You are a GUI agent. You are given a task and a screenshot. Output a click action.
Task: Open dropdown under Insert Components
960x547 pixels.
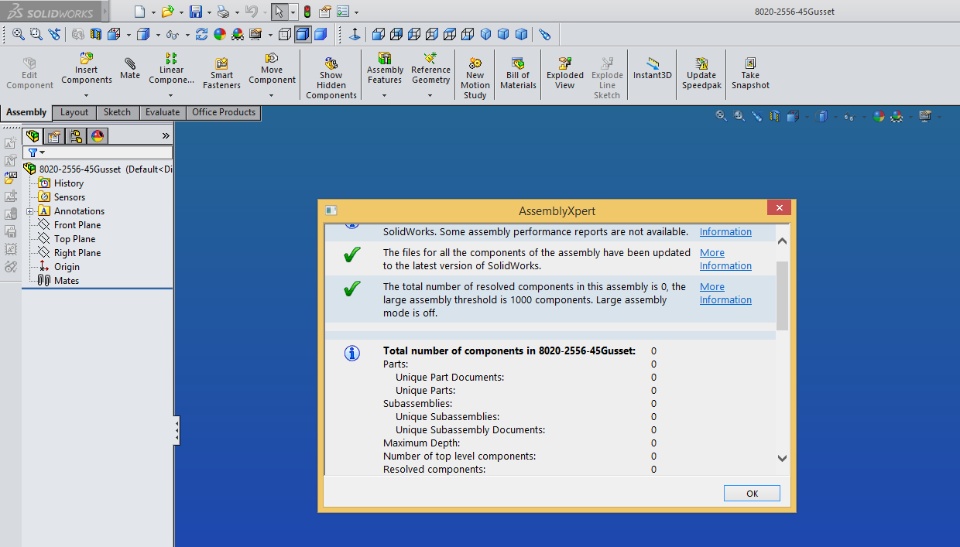(86, 95)
